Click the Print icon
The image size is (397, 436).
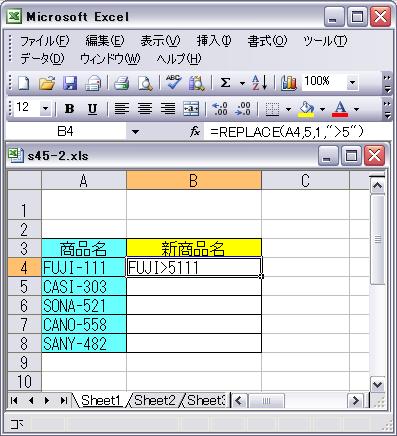pos(122,83)
